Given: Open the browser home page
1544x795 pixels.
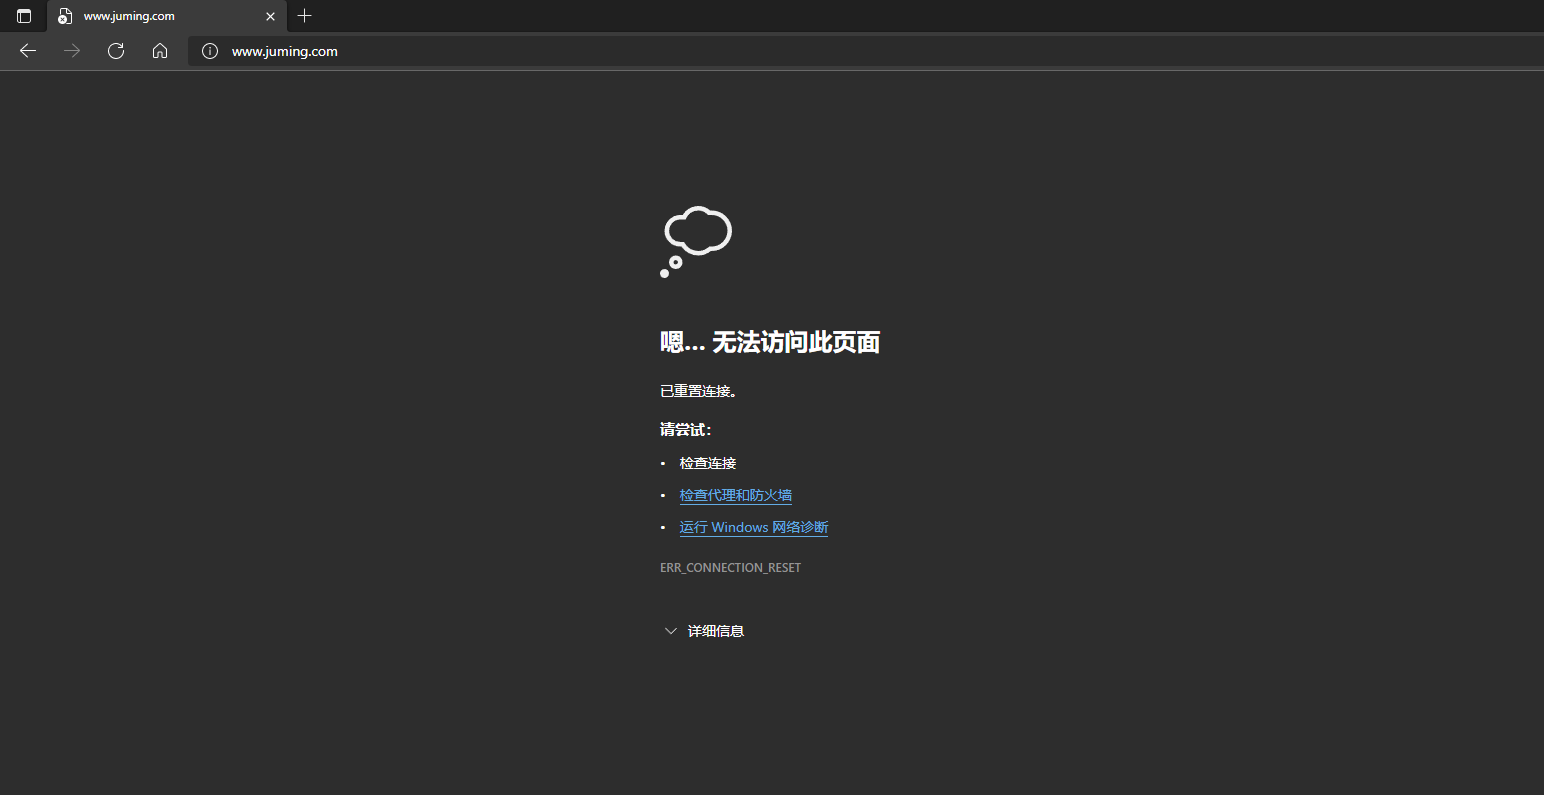Looking at the screenshot, I should tap(160, 51).
